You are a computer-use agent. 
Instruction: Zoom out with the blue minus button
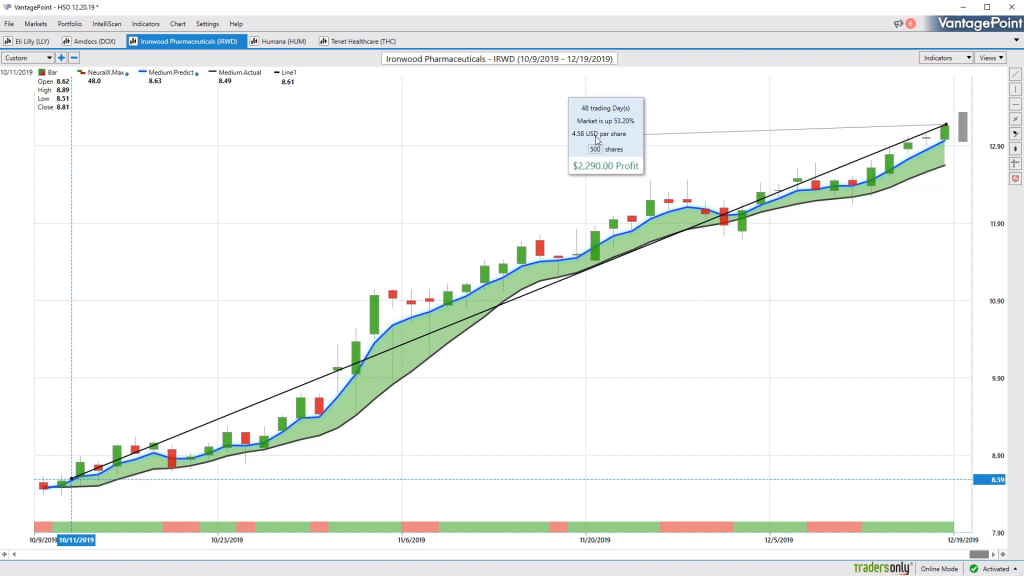click(x=74, y=58)
